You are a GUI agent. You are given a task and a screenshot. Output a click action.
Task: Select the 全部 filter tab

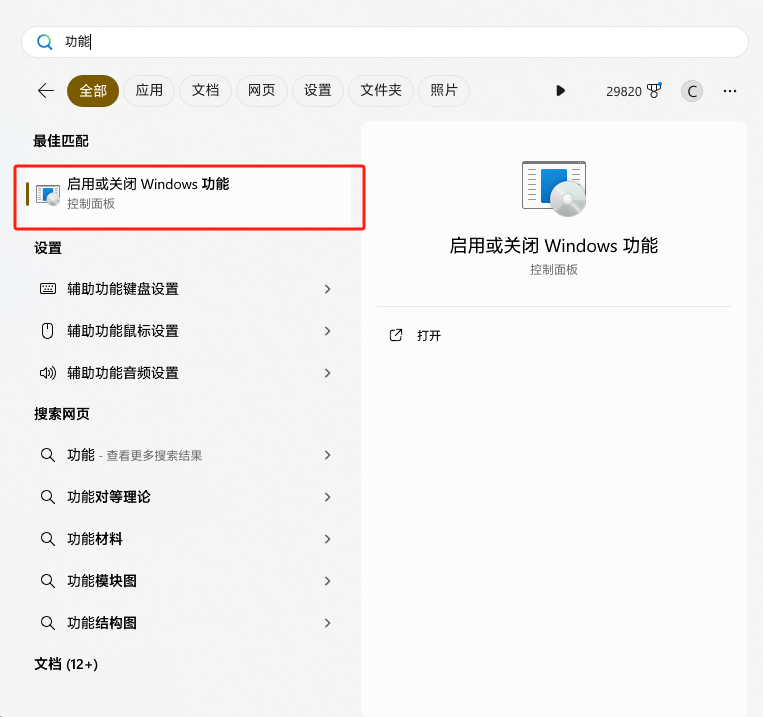[x=93, y=91]
